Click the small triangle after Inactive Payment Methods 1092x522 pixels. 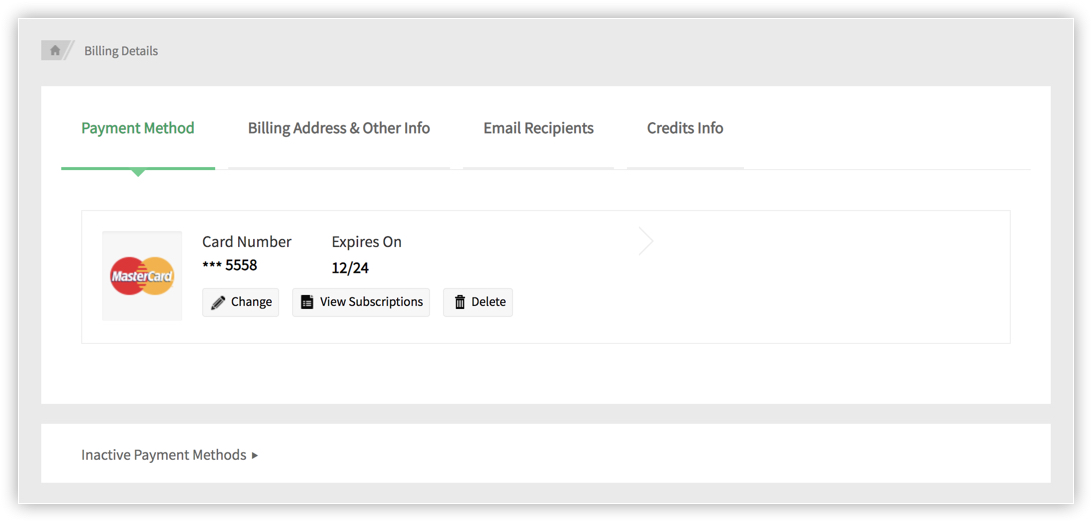point(255,456)
